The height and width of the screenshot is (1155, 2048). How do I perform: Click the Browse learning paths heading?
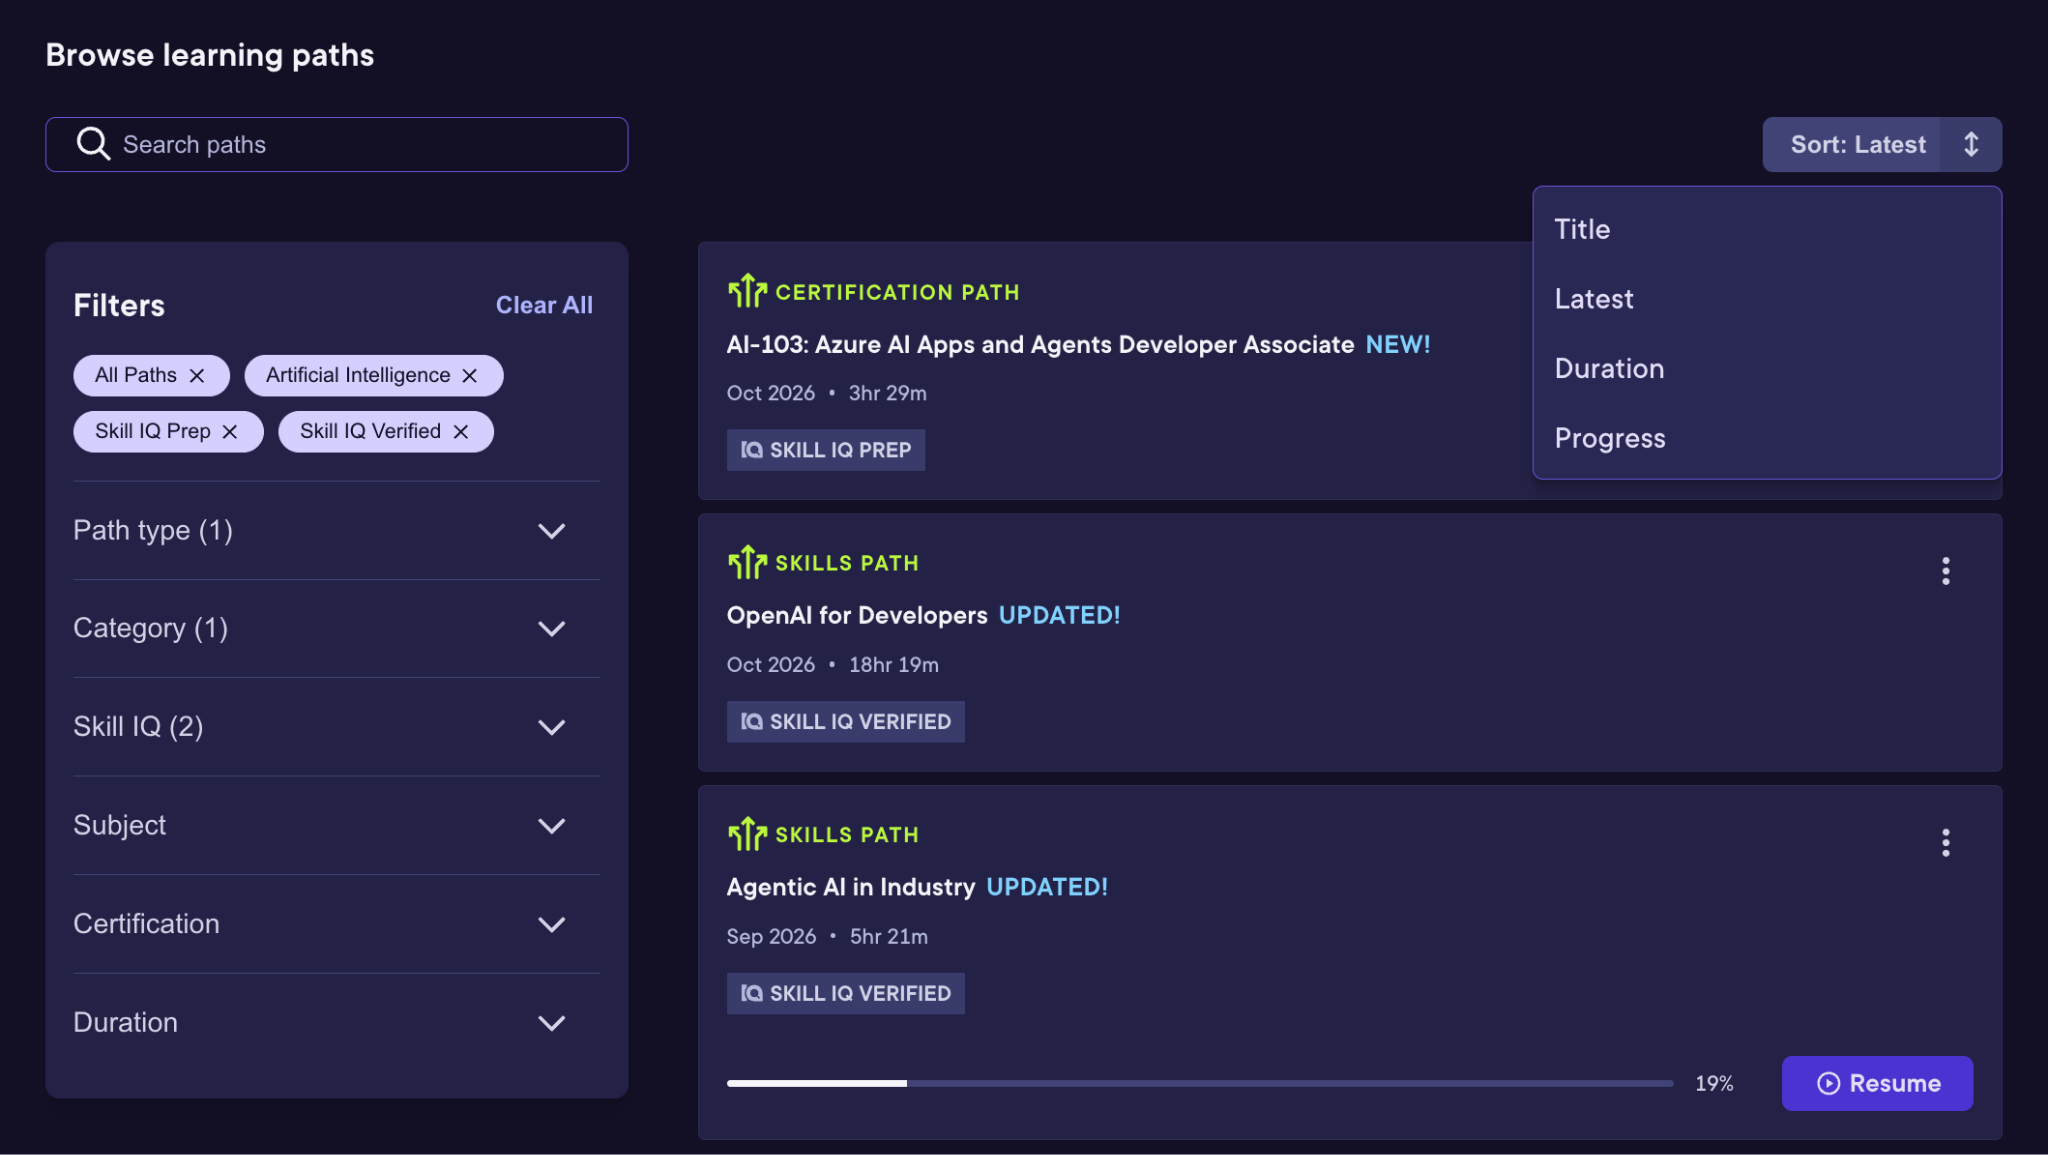click(210, 55)
